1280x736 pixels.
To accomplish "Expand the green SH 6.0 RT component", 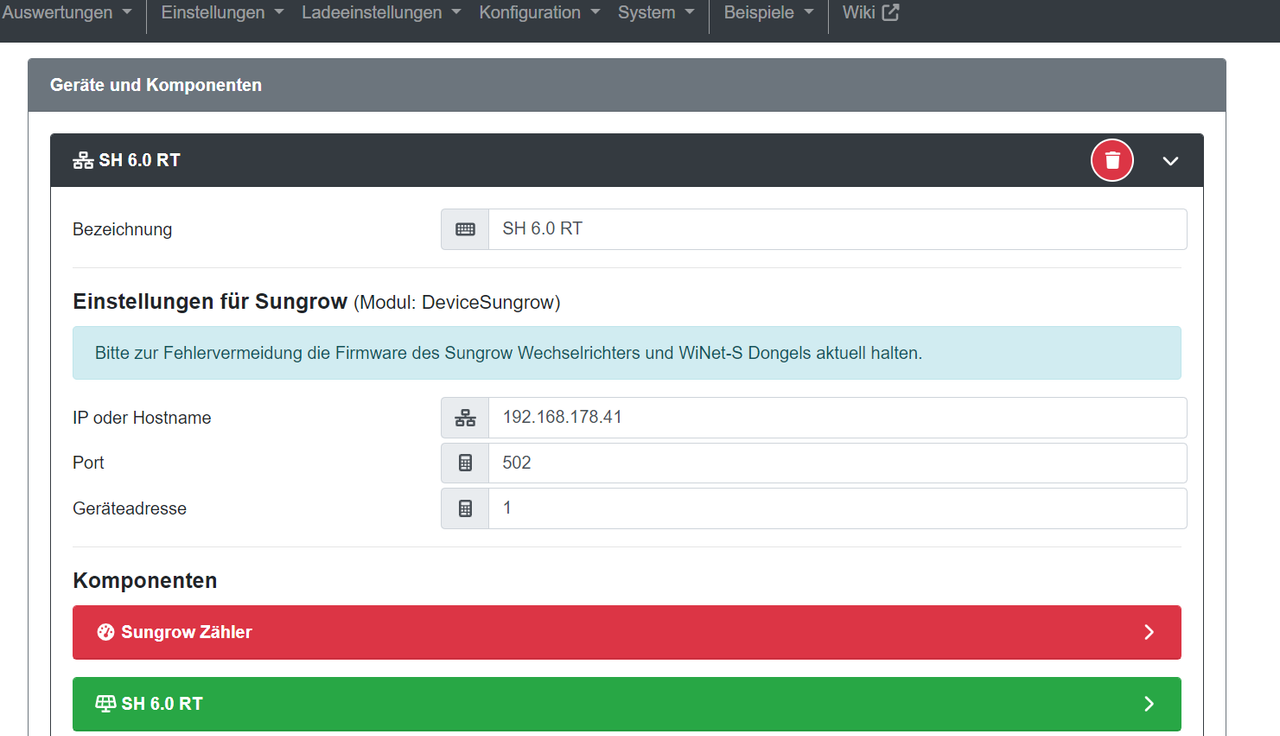I will pyautogui.click(x=627, y=704).
